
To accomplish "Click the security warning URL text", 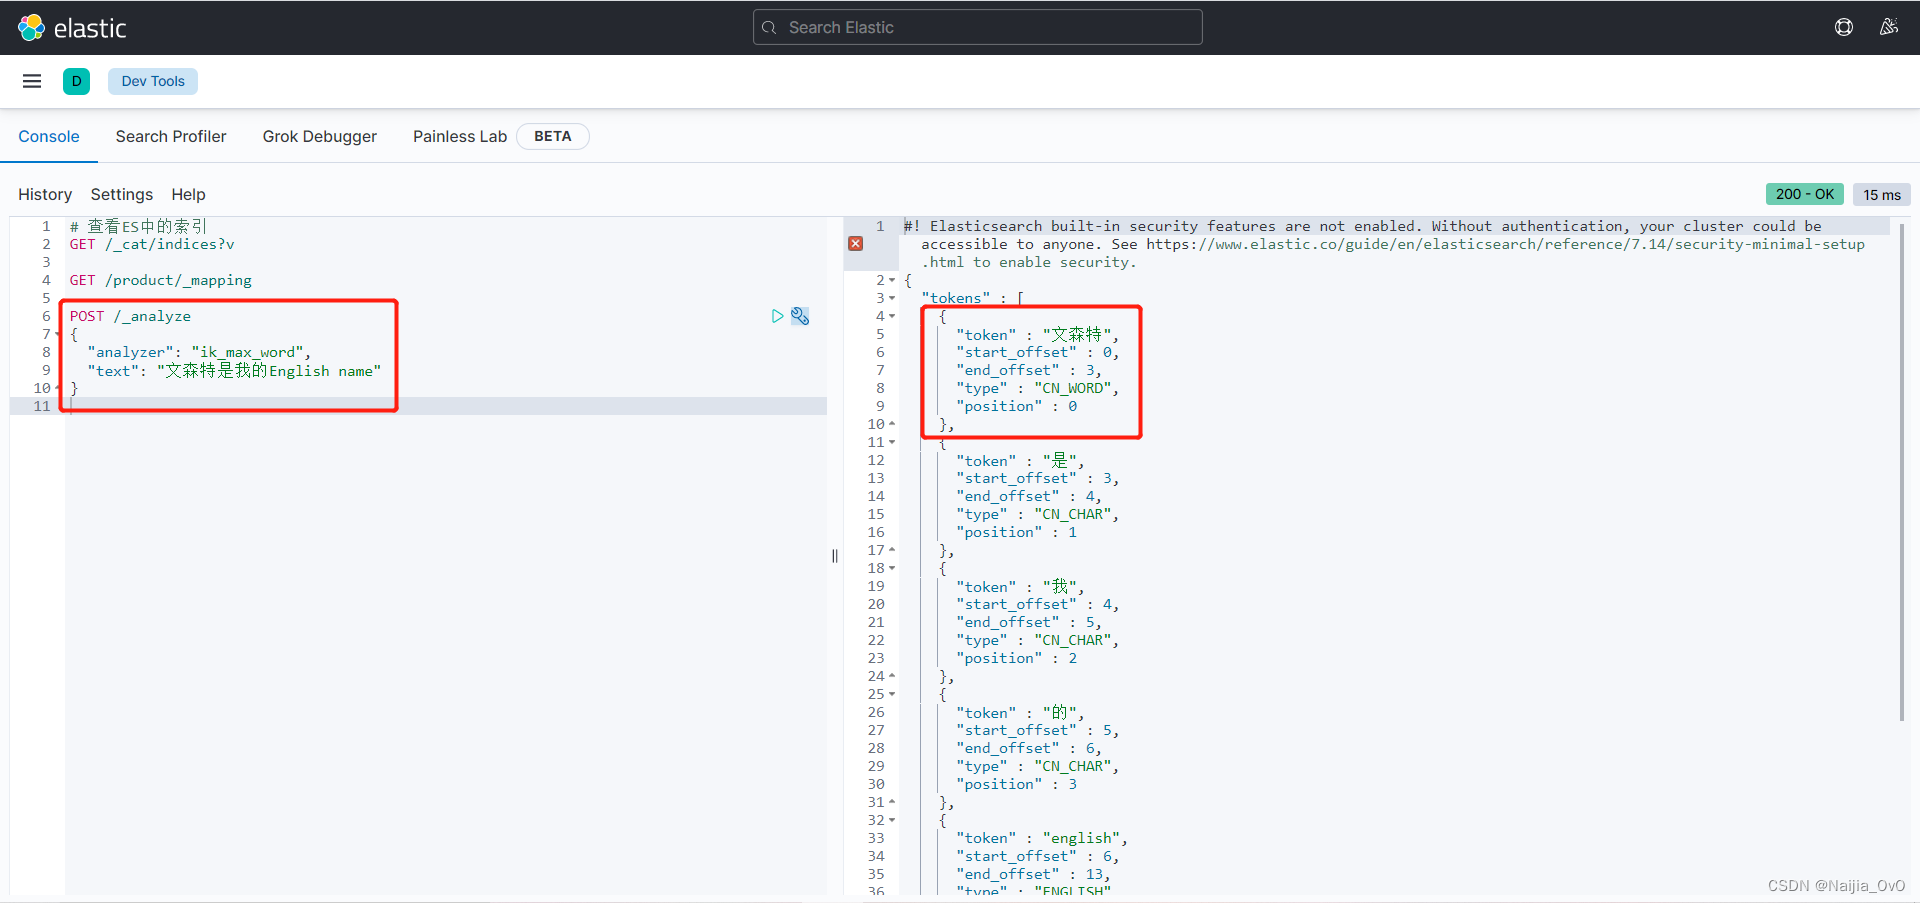I will (1505, 244).
